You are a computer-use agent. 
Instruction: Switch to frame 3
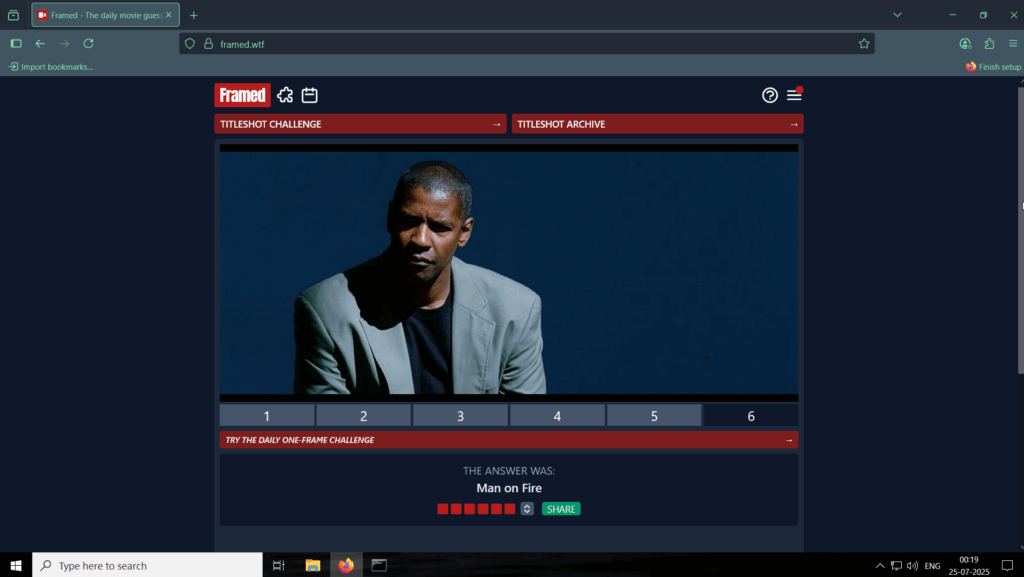click(x=460, y=416)
